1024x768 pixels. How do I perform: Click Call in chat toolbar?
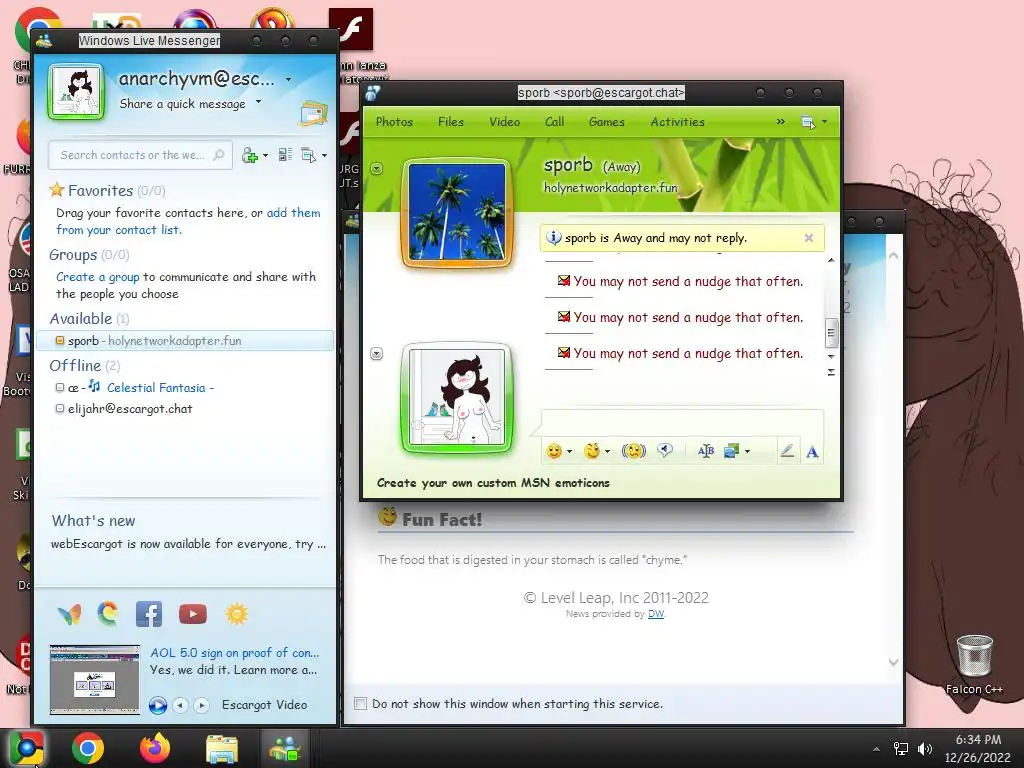pyautogui.click(x=554, y=122)
